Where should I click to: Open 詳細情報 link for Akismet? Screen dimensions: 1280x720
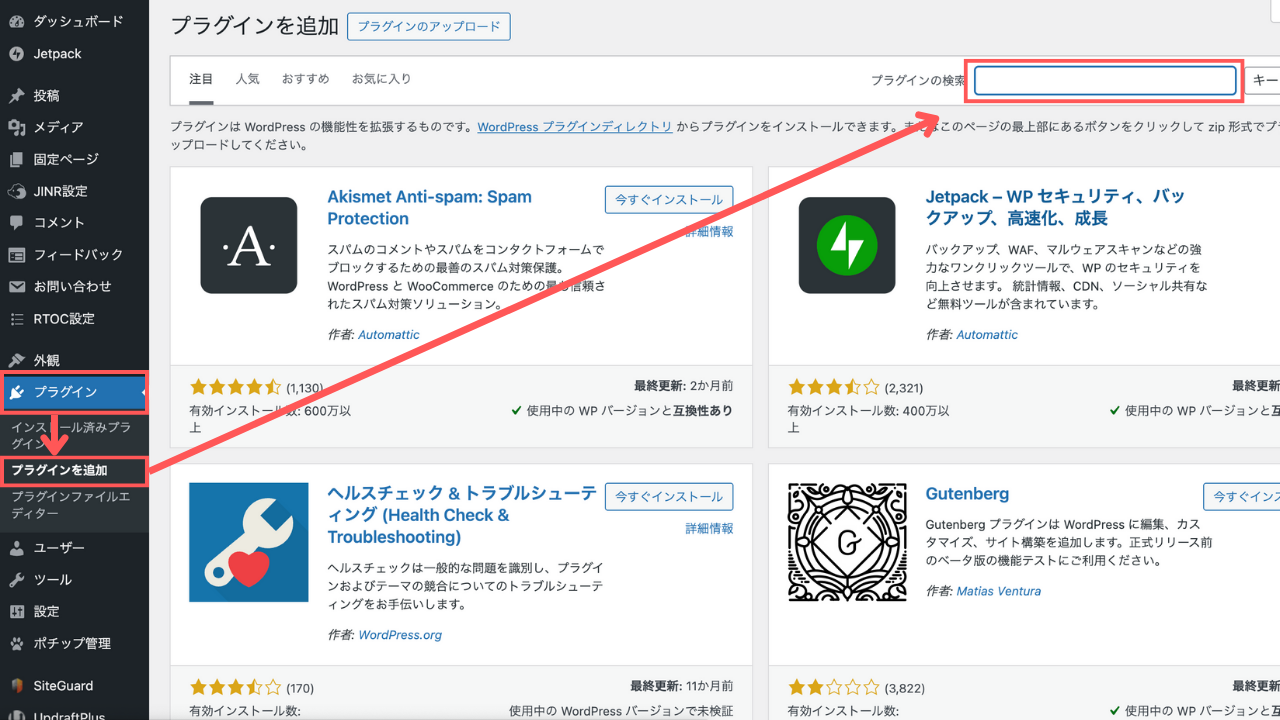coord(709,232)
